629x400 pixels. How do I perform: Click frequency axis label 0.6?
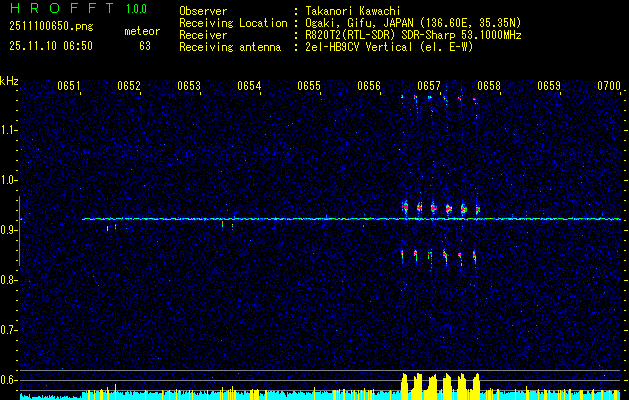coord(8,380)
